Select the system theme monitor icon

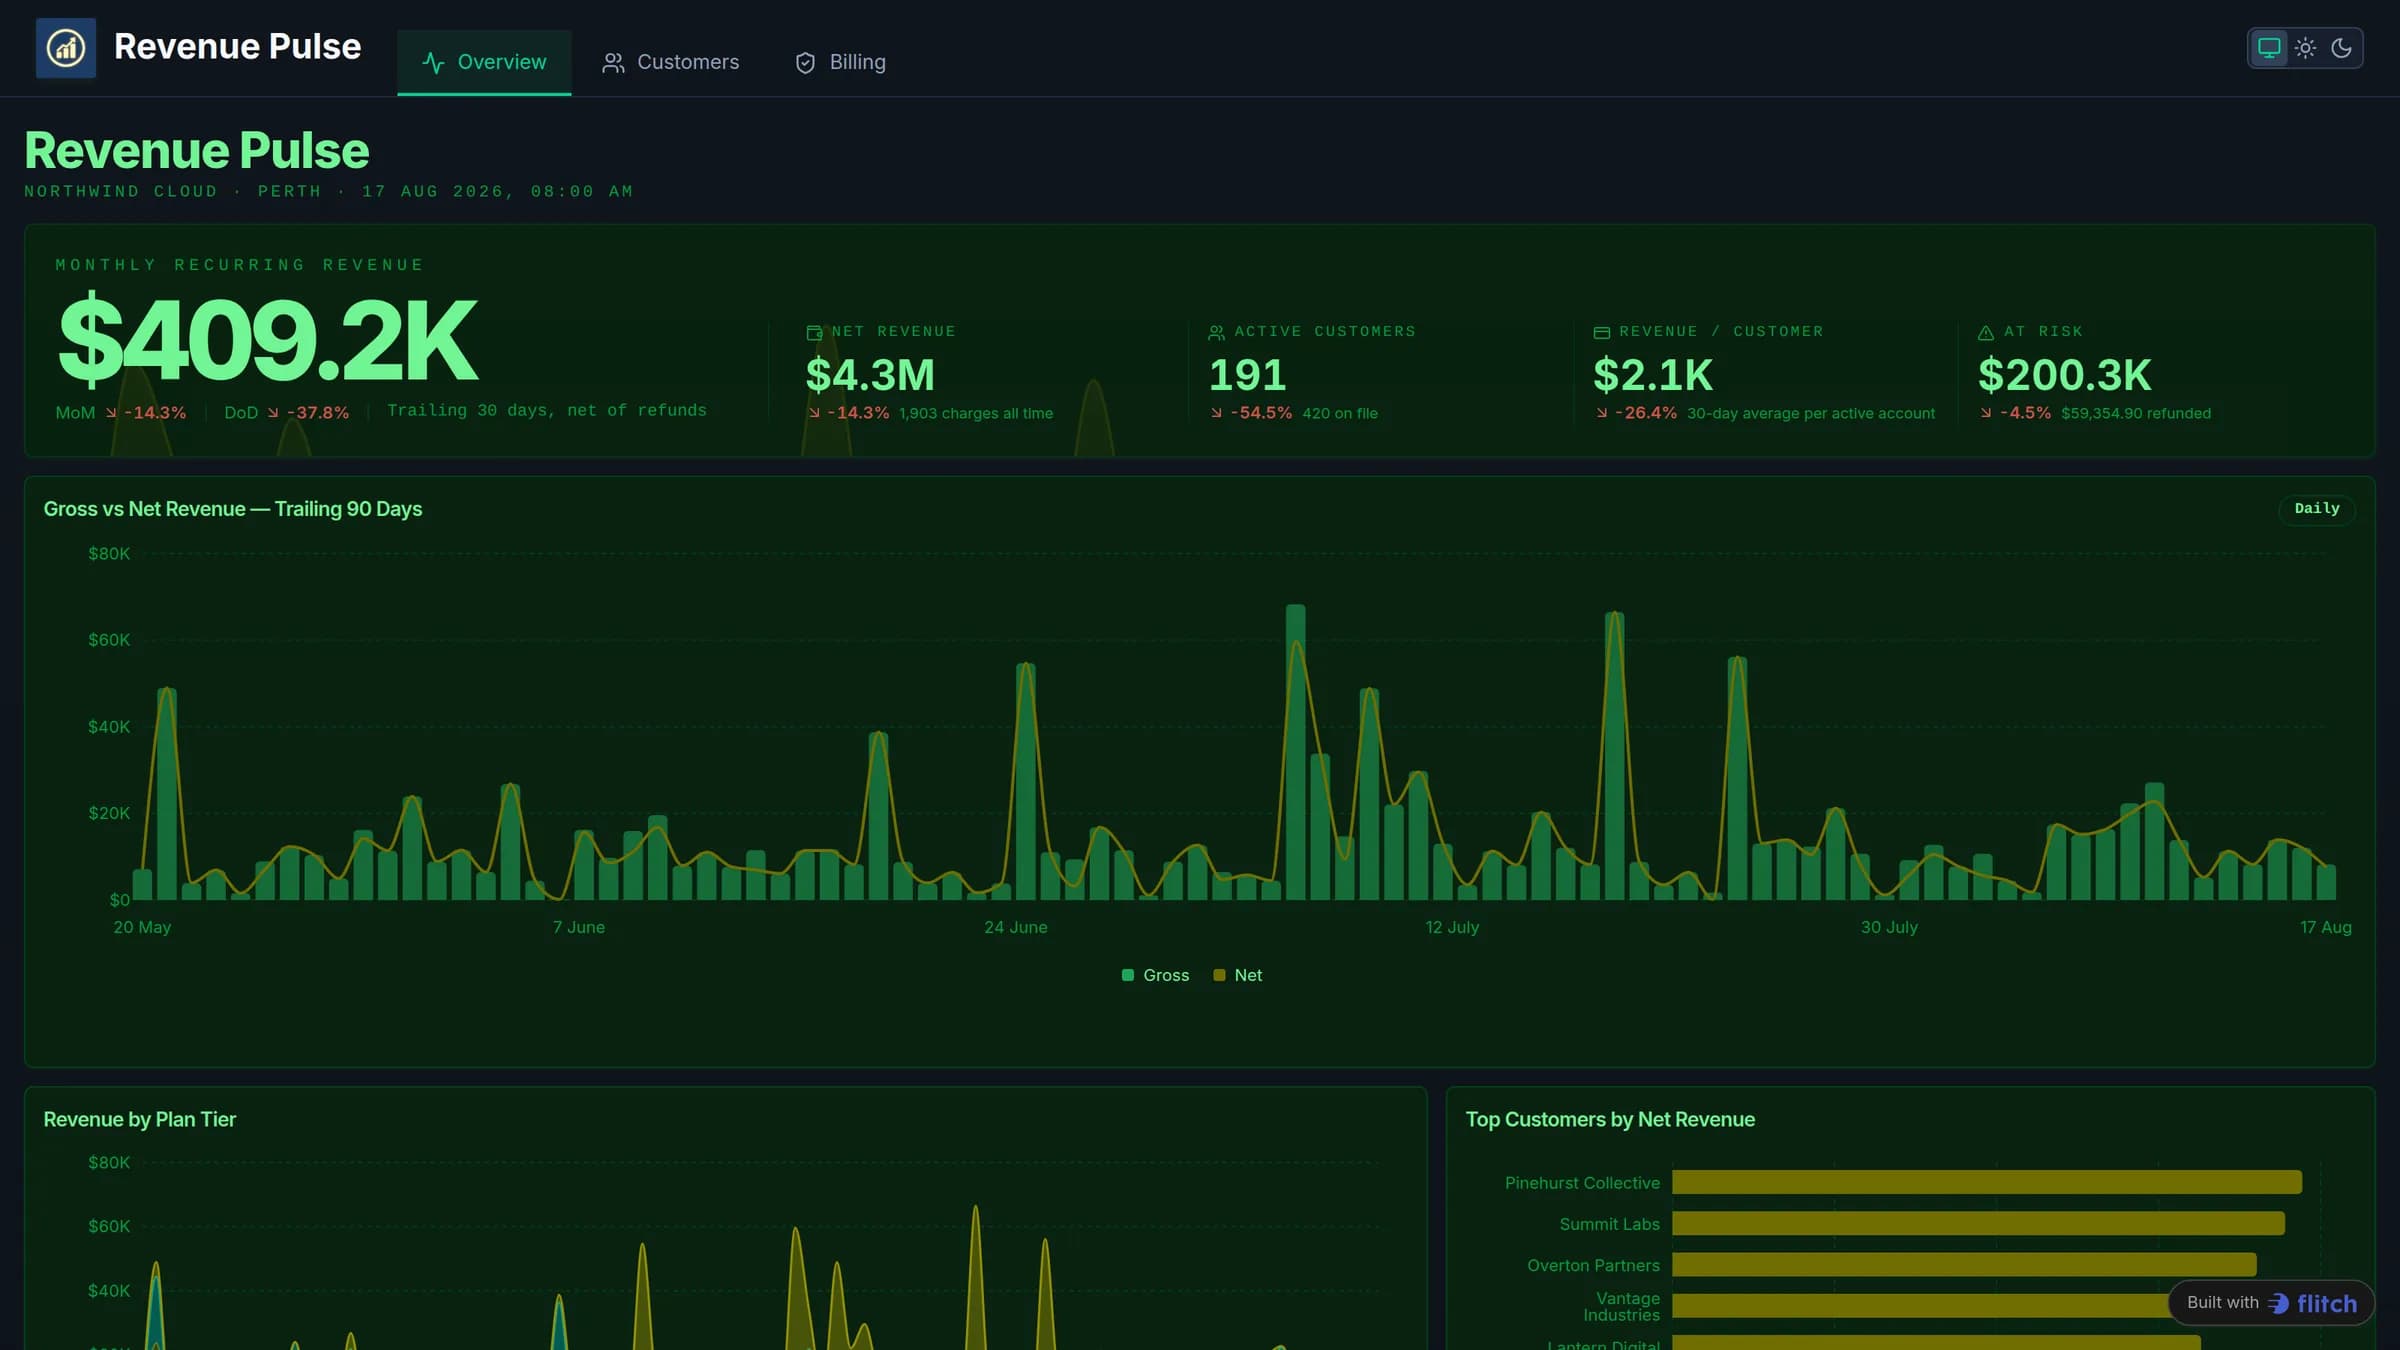(2269, 47)
